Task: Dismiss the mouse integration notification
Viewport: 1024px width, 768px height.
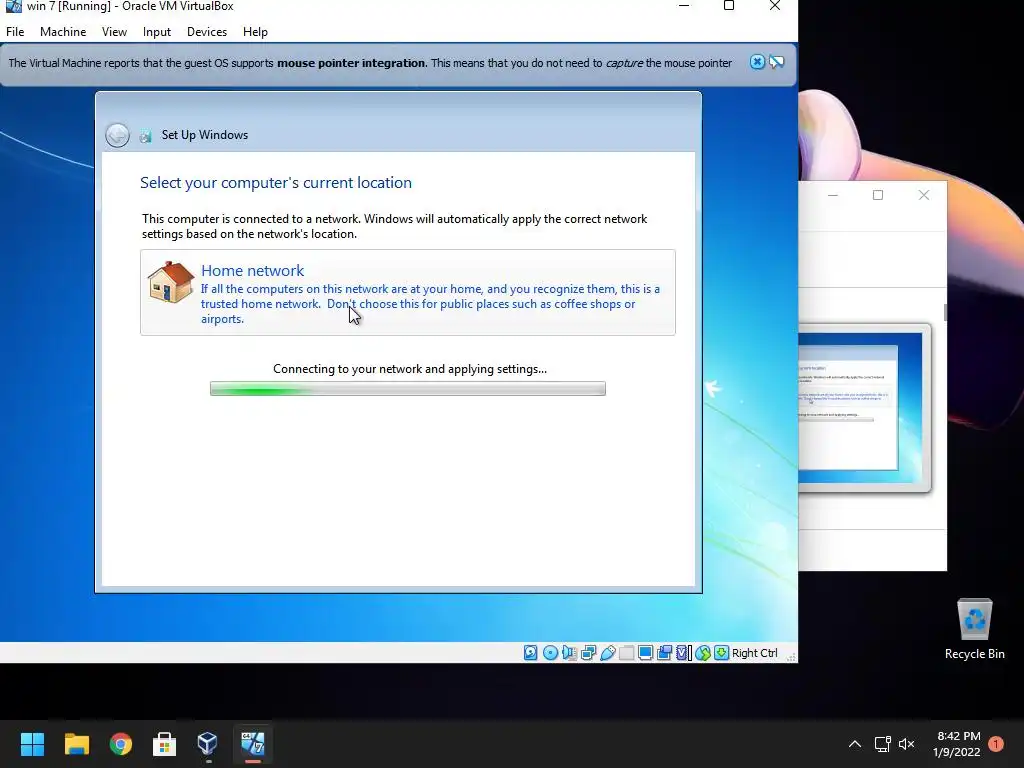Action: pyautogui.click(x=757, y=62)
